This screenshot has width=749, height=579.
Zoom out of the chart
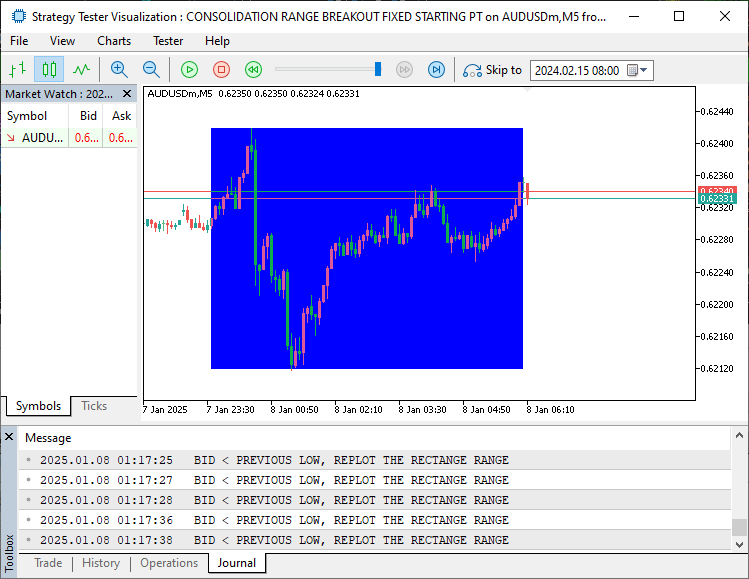tap(151, 70)
